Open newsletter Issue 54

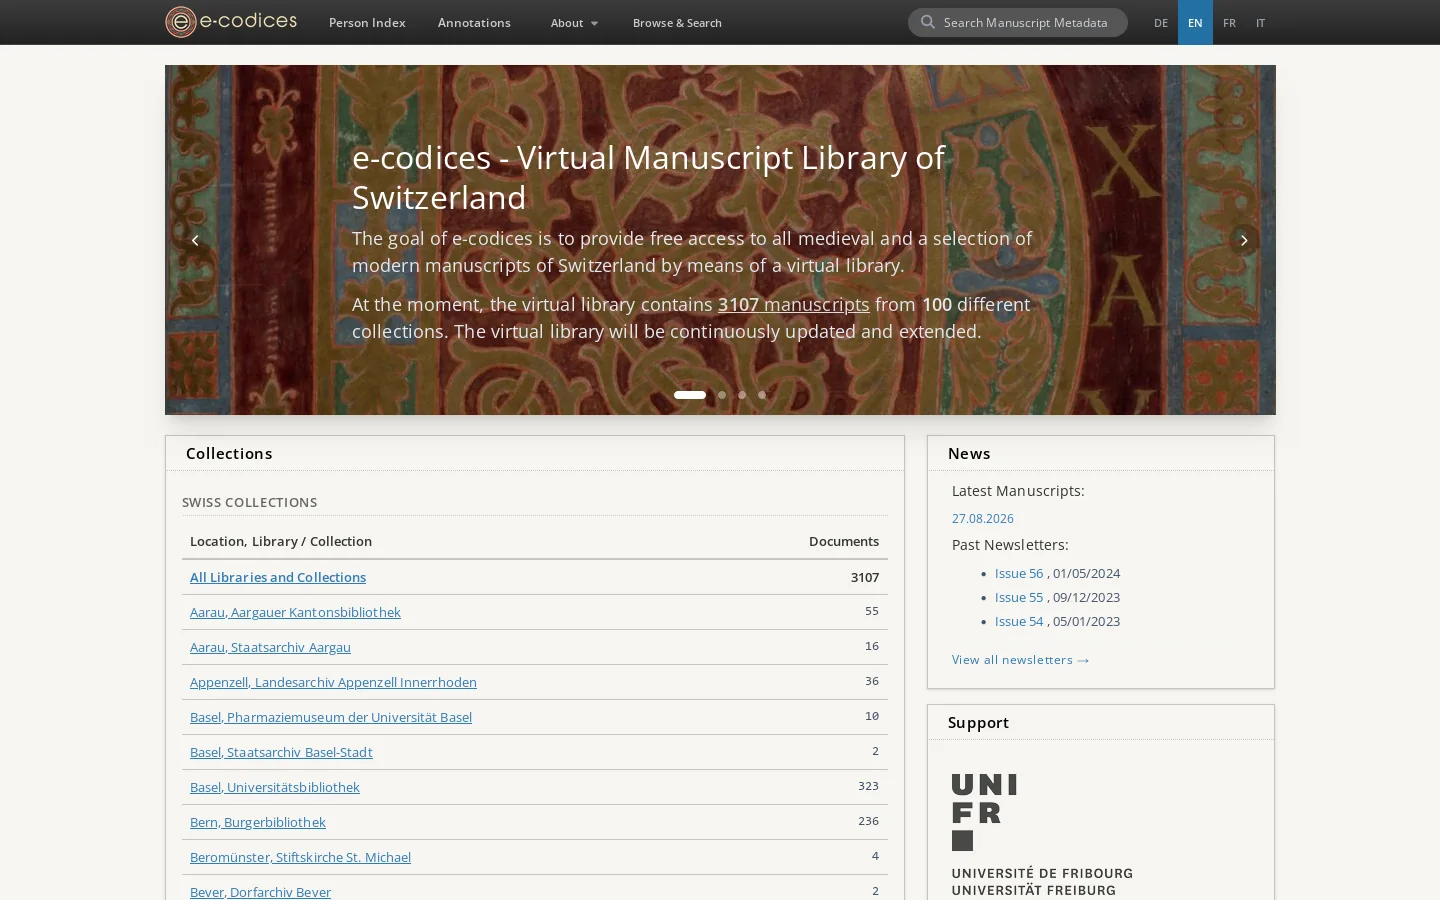click(x=1019, y=621)
